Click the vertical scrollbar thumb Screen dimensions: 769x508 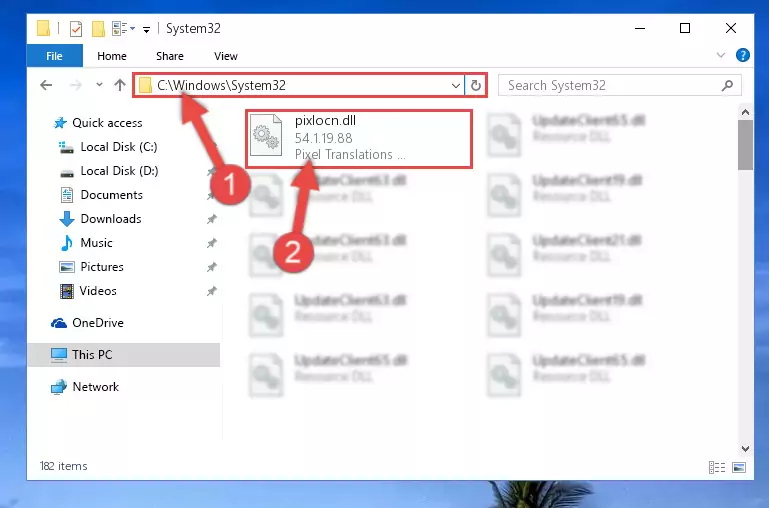click(745, 145)
